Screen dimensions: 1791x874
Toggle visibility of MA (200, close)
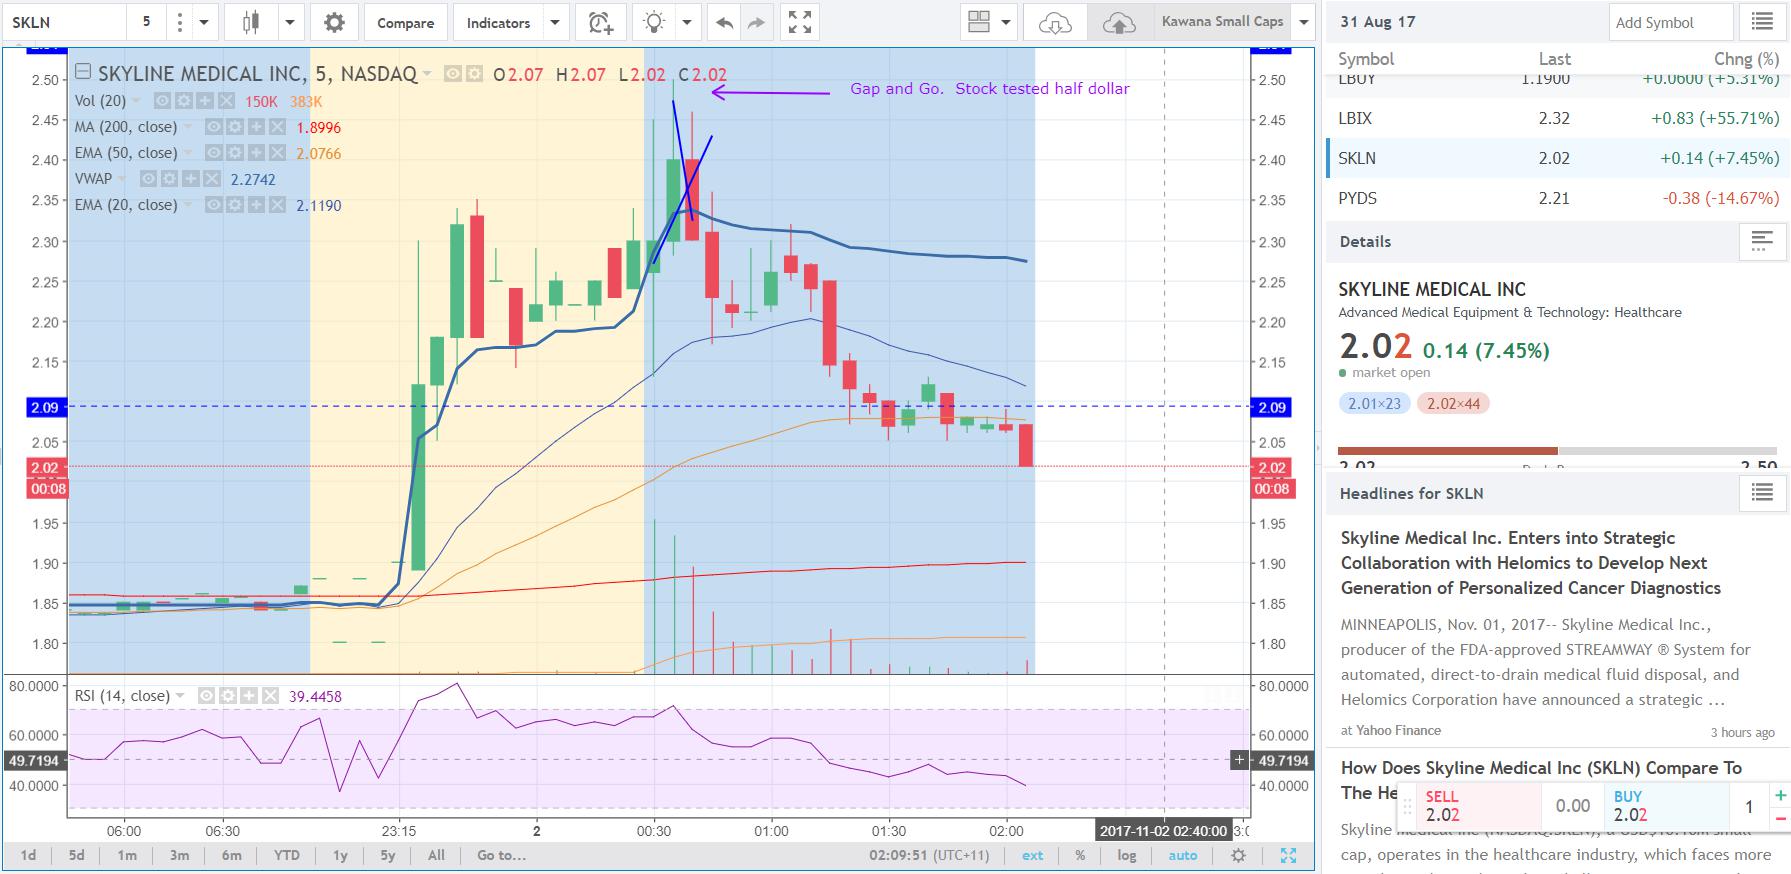212,127
